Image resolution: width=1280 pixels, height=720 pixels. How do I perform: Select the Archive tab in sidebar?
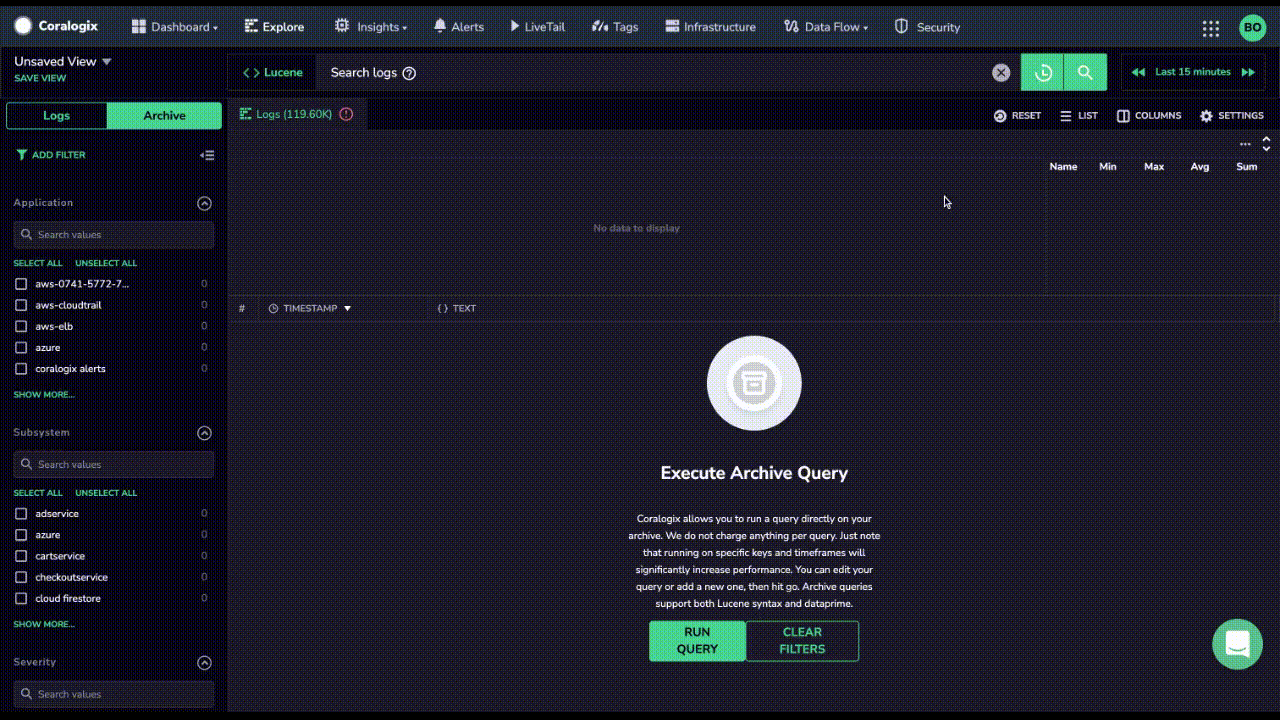[164, 116]
